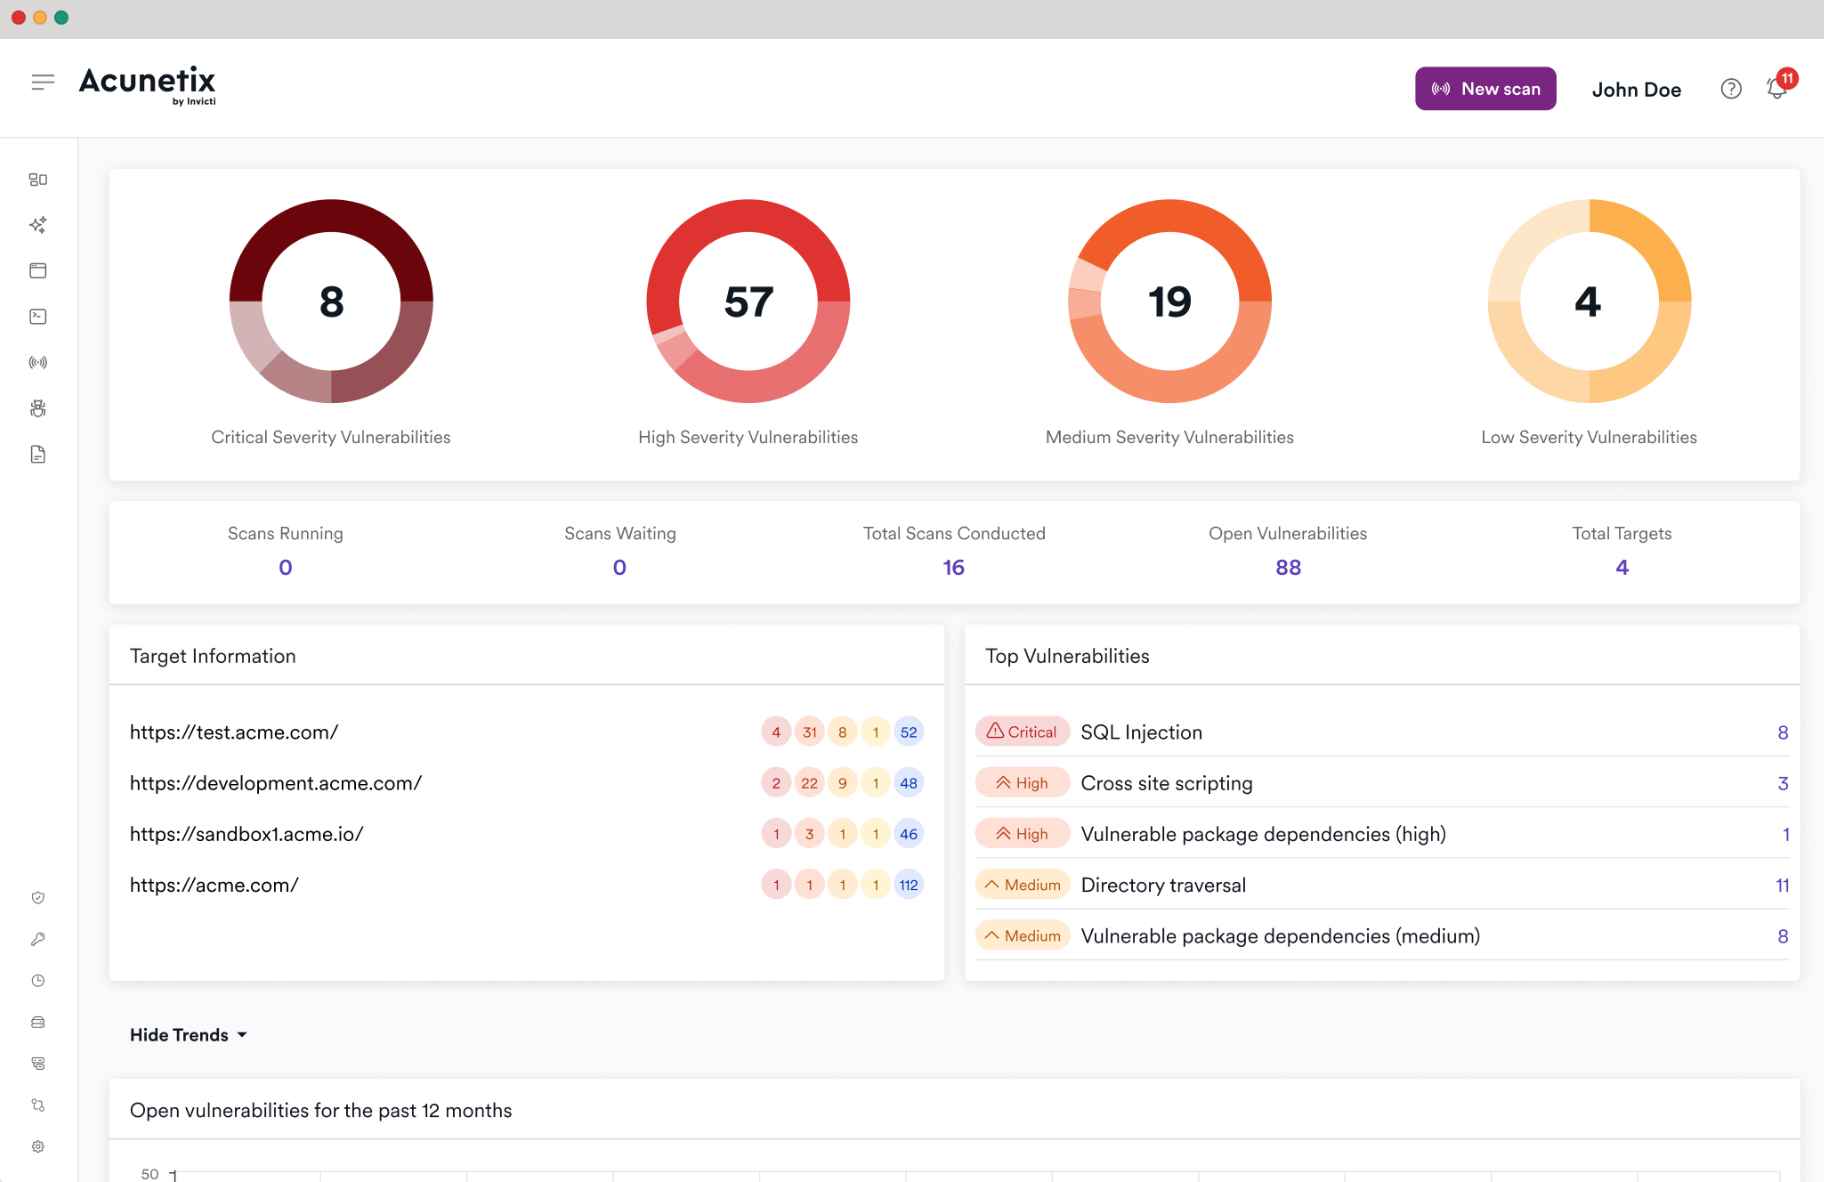1824x1182 pixels.
Task: Open the https://test.acme.com/ target link
Action: (x=234, y=731)
